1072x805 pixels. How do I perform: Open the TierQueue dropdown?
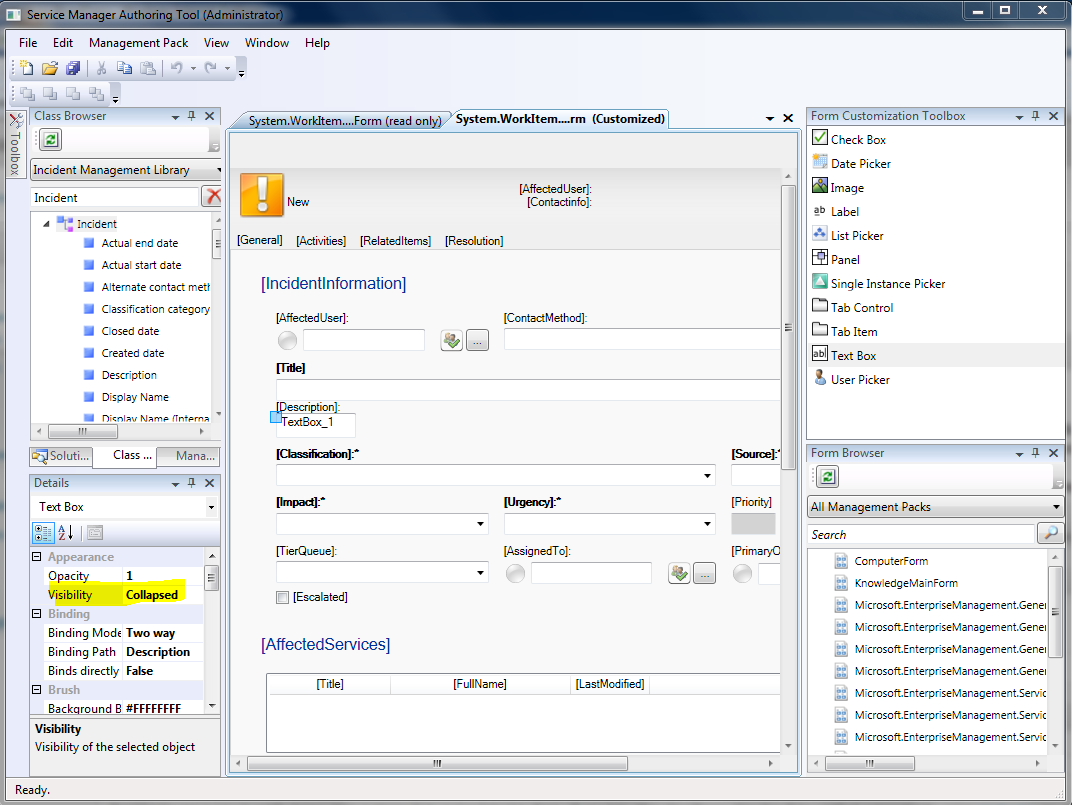pyautogui.click(x=481, y=572)
